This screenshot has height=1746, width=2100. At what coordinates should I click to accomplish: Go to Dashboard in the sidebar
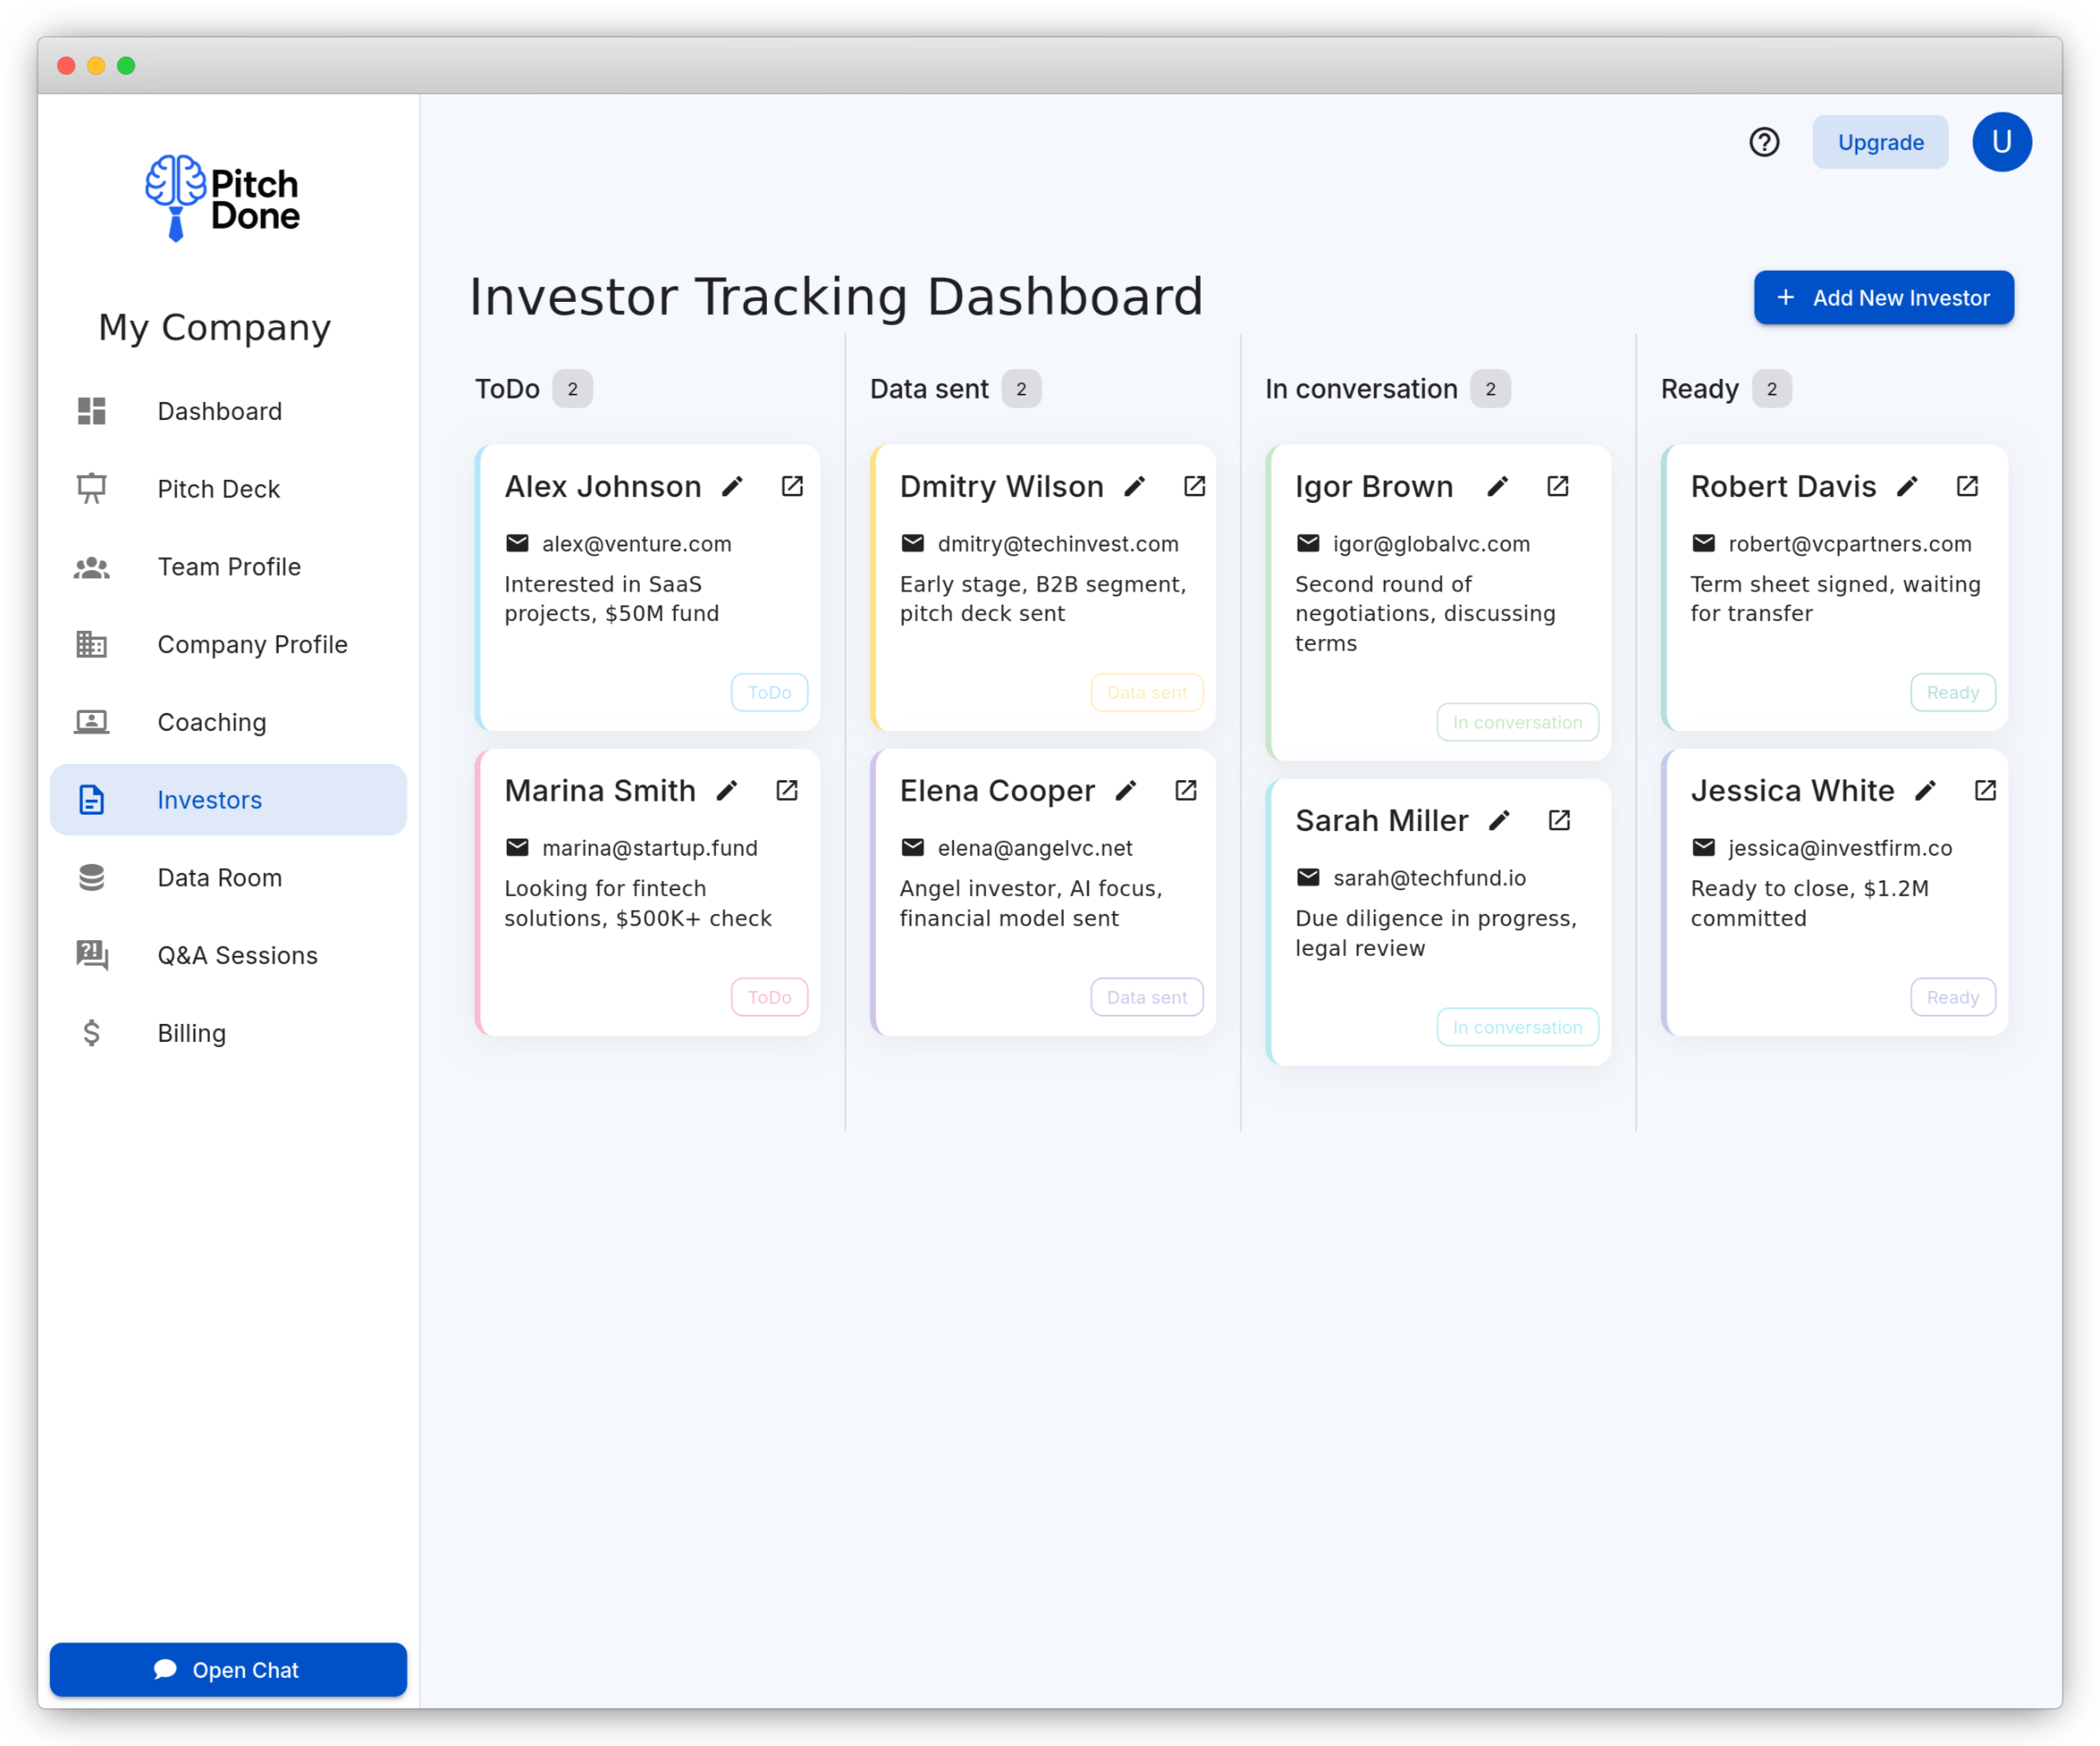(228, 411)
